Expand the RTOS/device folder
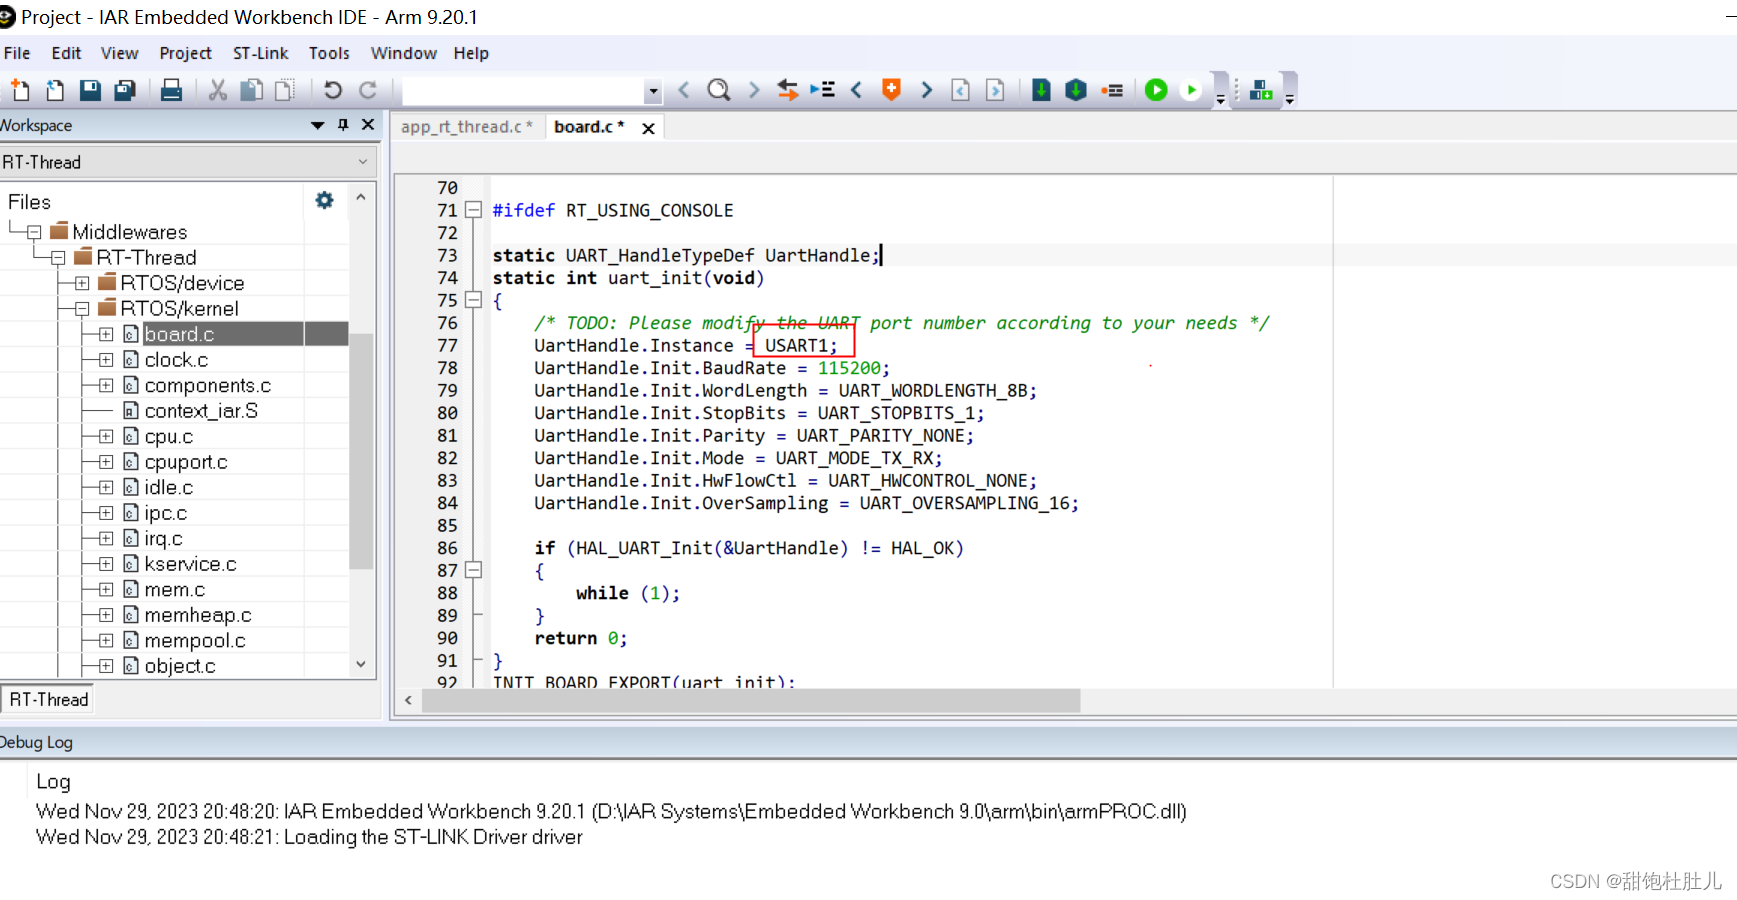The width and height of the screenshot is (1737, 900). (x=82, y=283)
